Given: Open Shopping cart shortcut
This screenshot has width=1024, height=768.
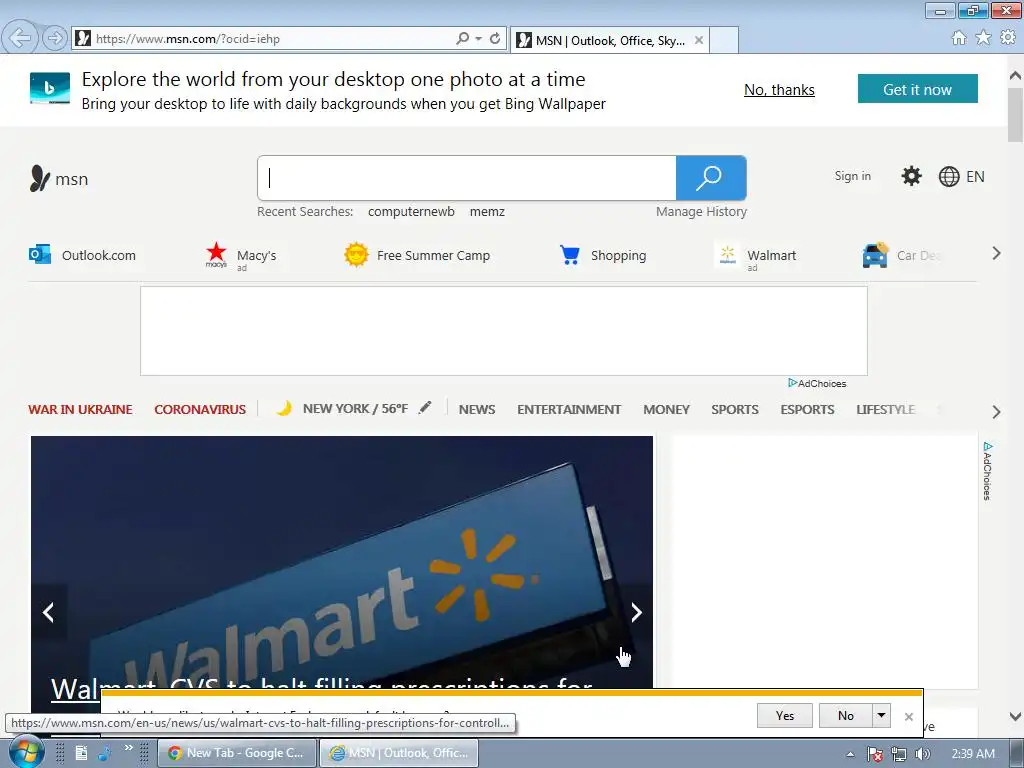Looking at the screenshot, I should pyautogui.click(x=603, y=255).
